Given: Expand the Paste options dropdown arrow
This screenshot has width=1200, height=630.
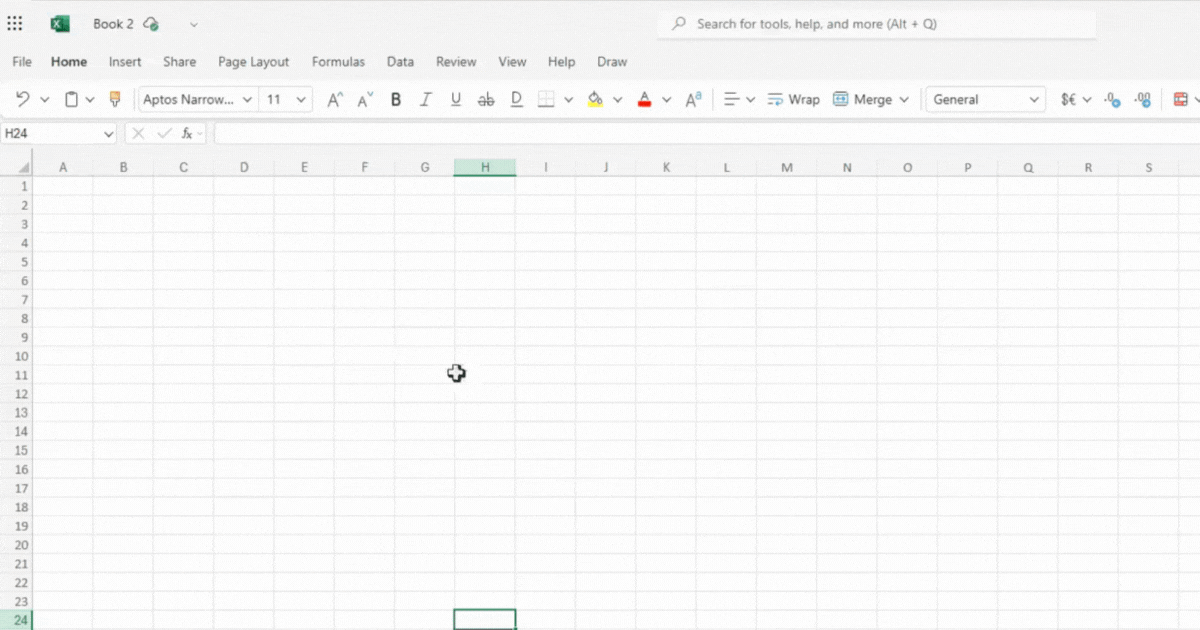Looking at the screenshot, I should 90,100.
